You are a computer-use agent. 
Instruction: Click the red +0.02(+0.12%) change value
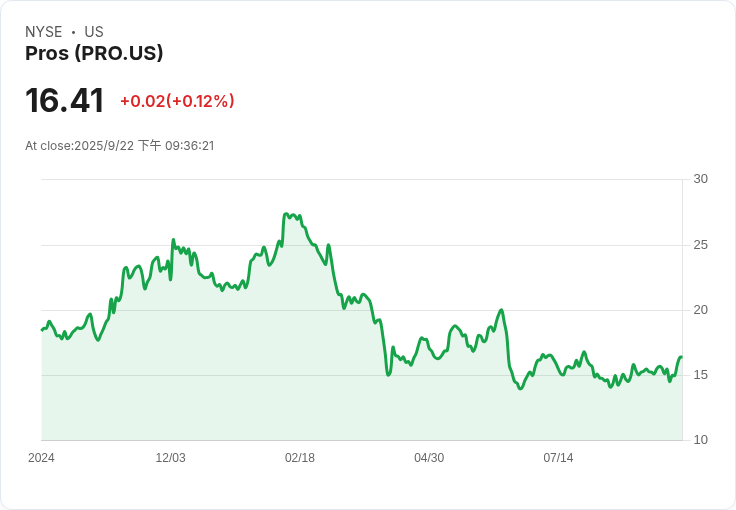pyautogui.click(x=177, y=101)
